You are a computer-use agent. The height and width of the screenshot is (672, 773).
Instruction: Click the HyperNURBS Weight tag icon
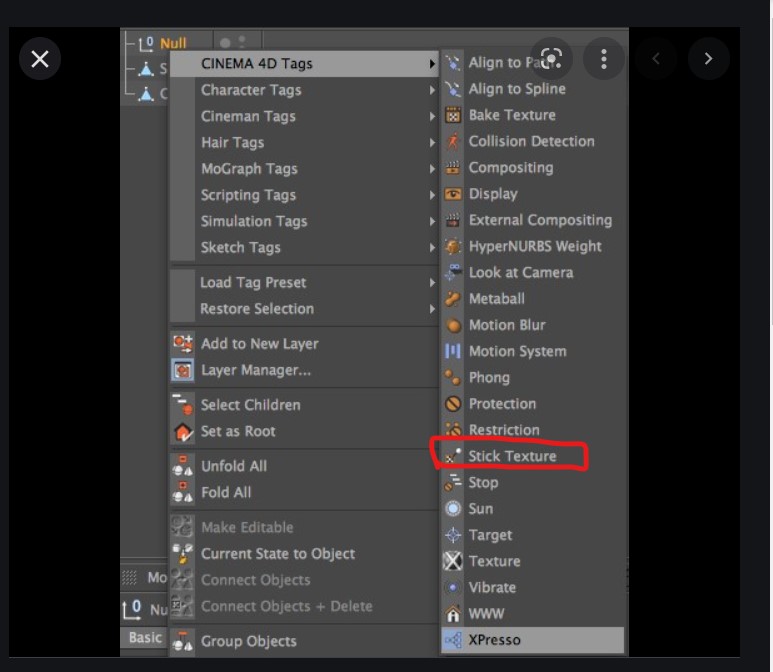pyautogui.click(x=453, y=246)
